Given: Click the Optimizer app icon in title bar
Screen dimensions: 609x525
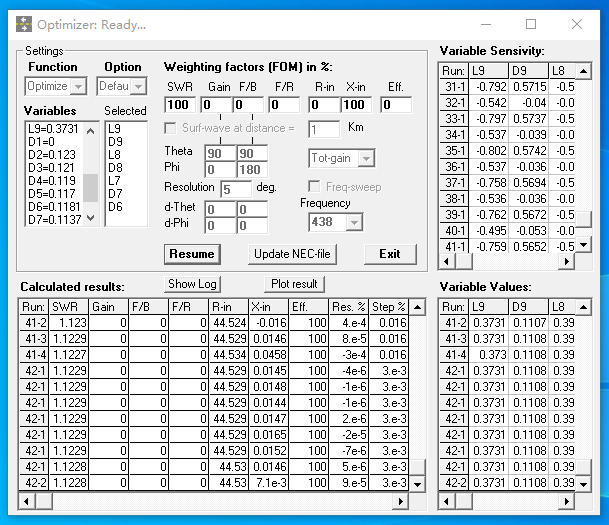Looking at the screenshot, I should click(24, 24).
